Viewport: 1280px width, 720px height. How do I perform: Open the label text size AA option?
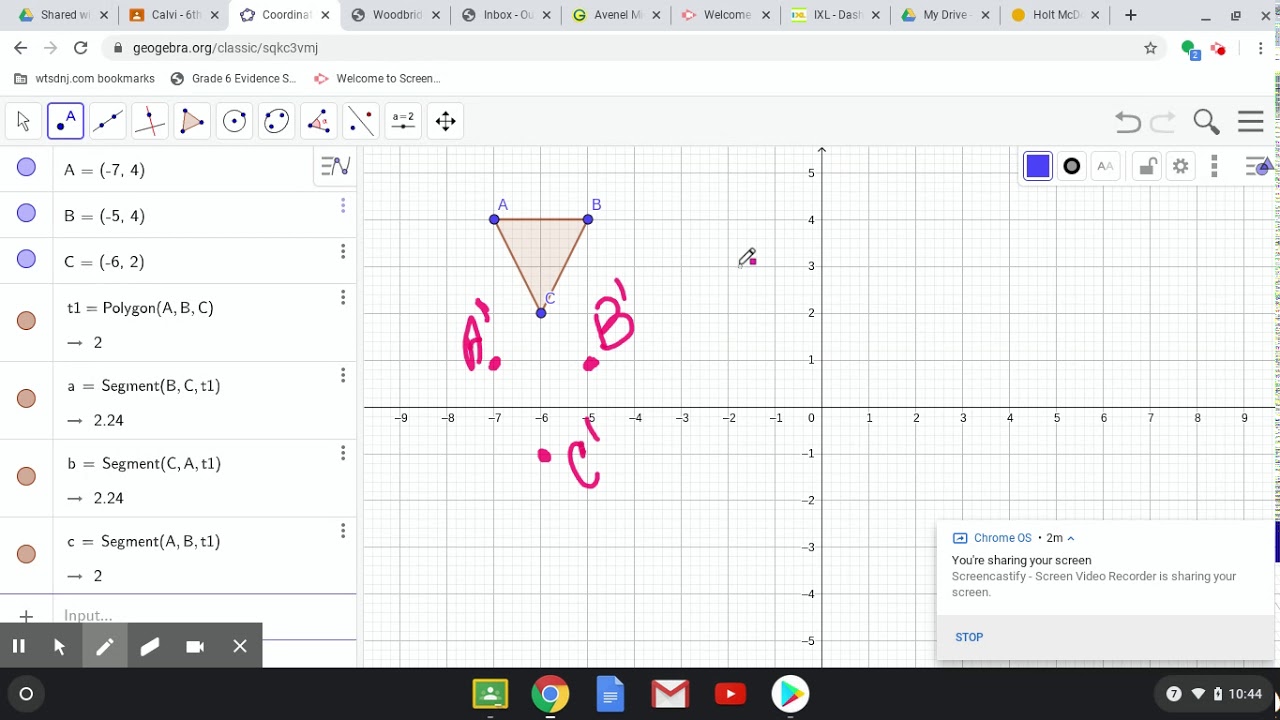coord(1105,166)
